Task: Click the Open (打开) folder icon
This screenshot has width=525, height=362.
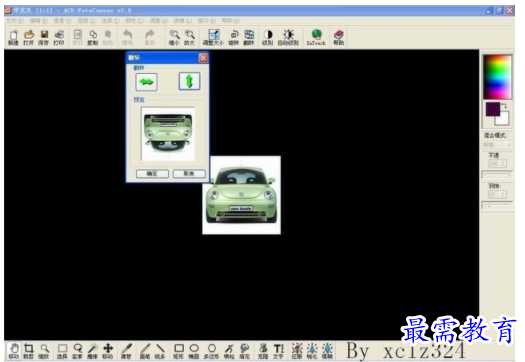Action: [29, 38]
